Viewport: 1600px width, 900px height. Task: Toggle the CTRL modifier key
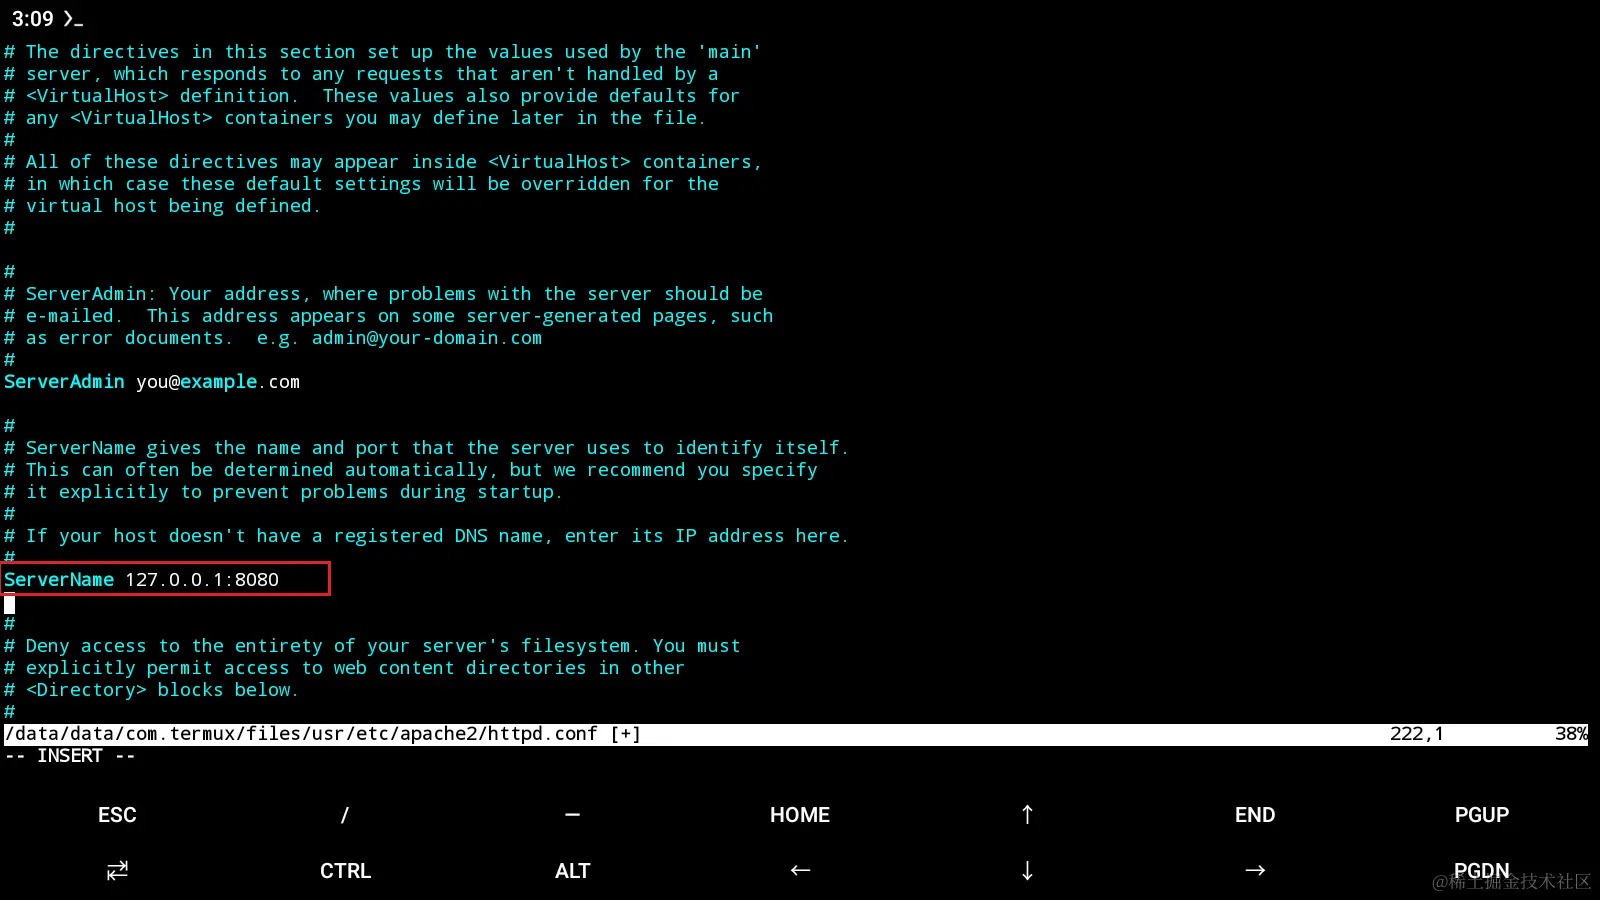pyautogui.click(x=345, y=871)
